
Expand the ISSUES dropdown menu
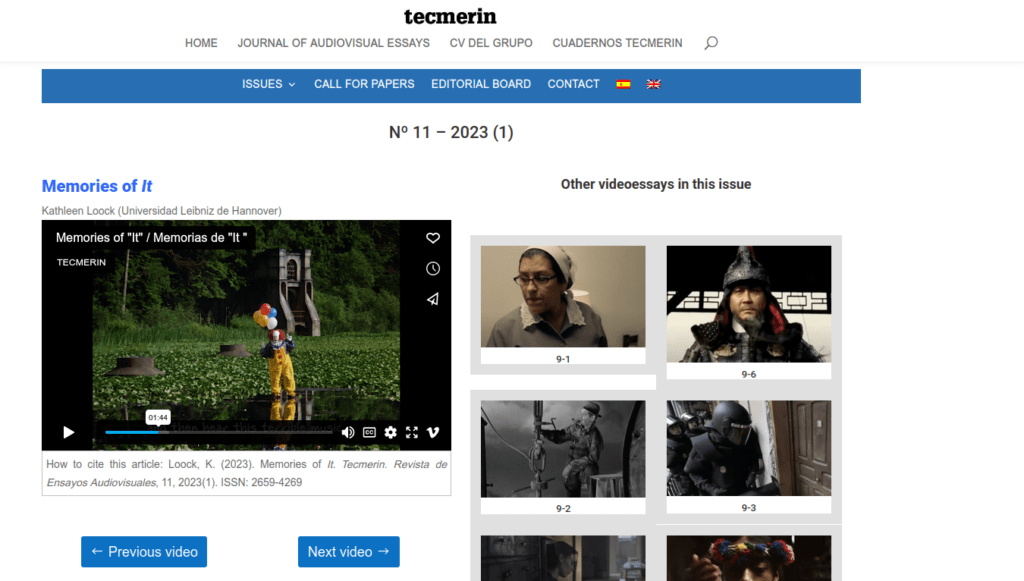coord(268,84)
